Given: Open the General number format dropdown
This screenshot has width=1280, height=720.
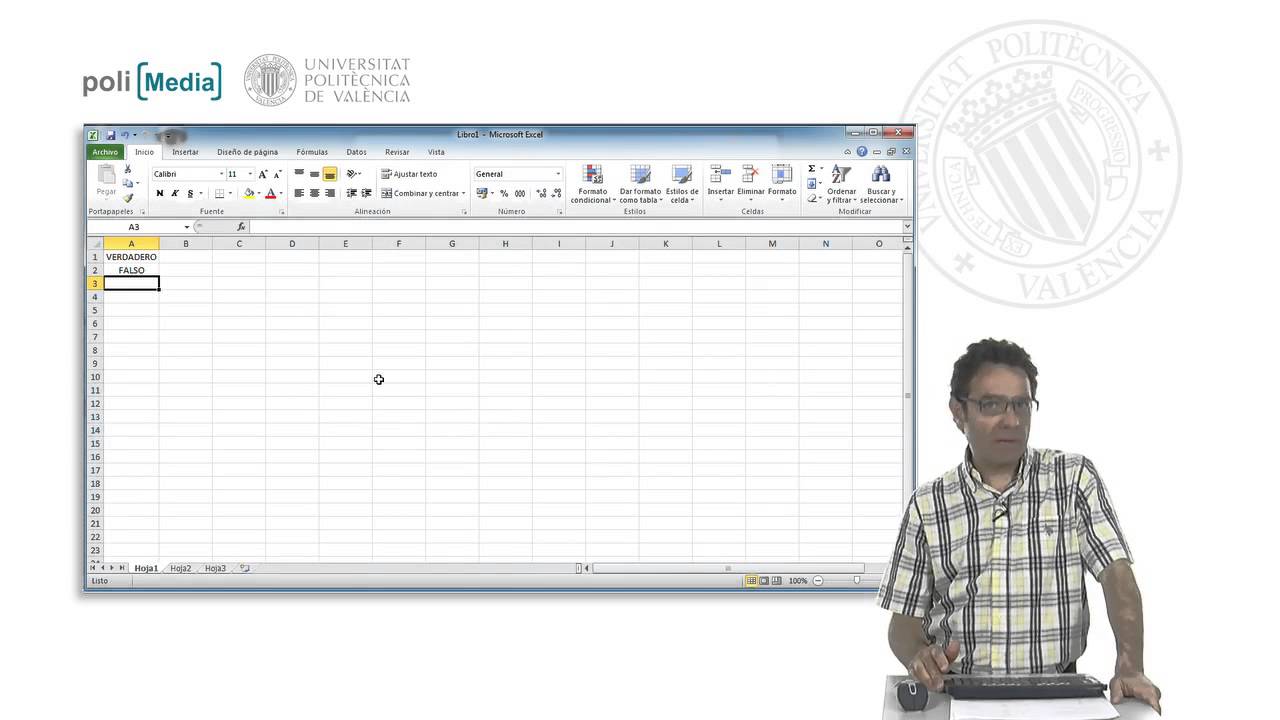Looking at the screenshot, I should (558, 174).
